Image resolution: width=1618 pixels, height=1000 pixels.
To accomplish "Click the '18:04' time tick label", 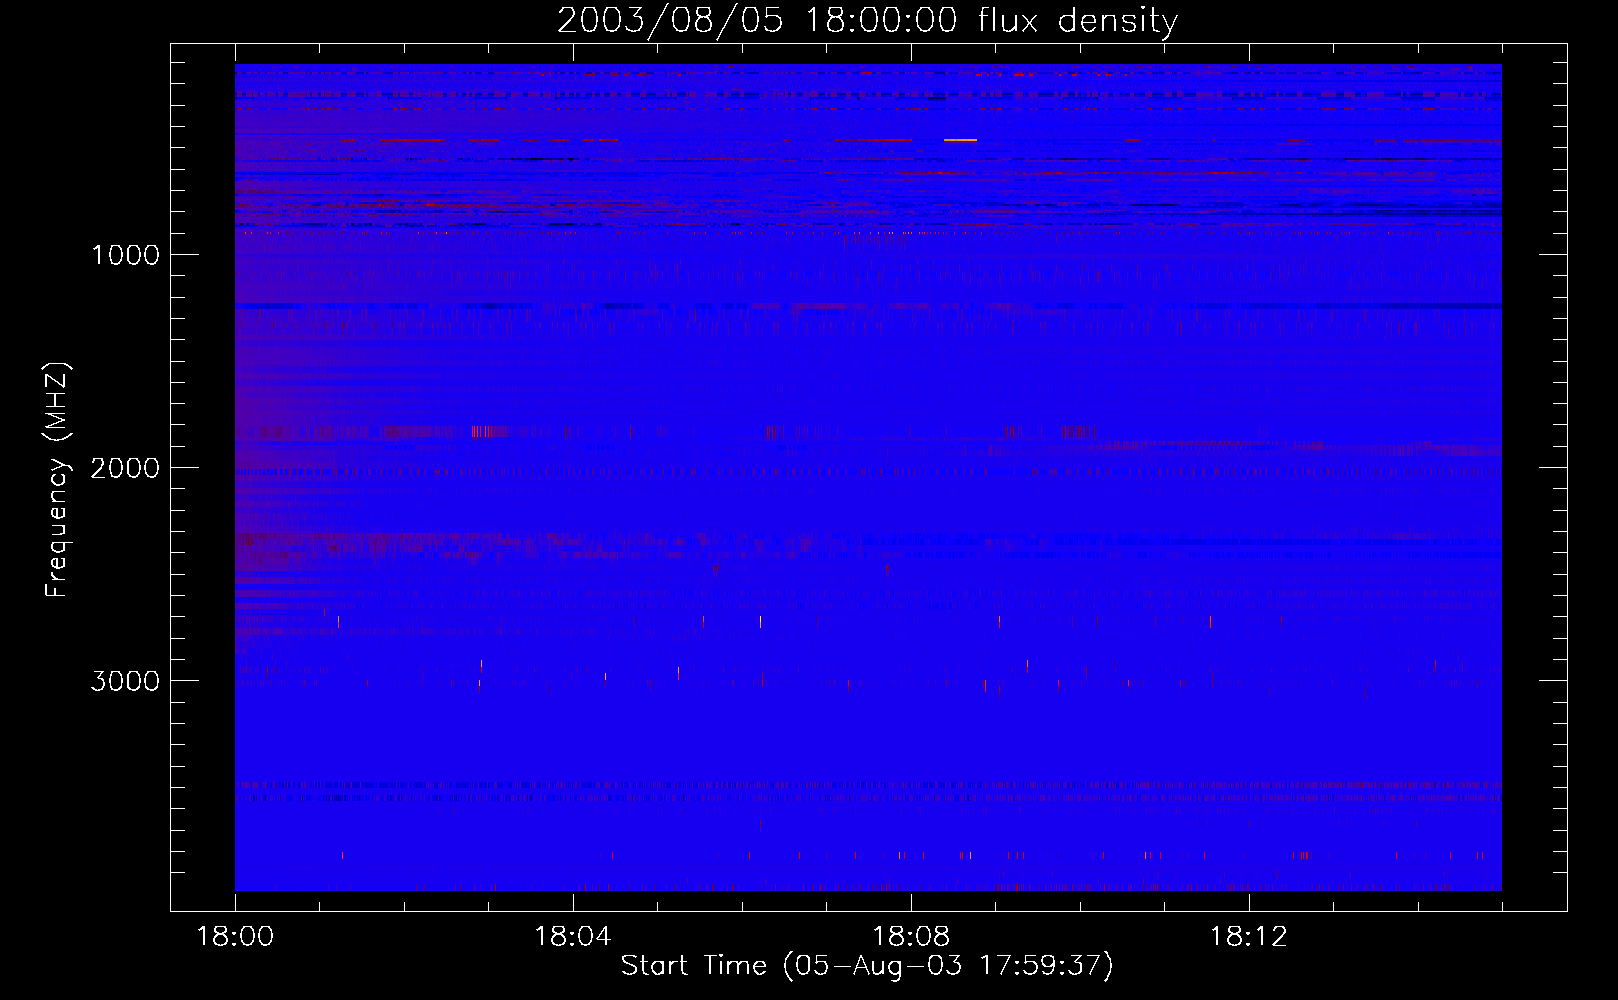I will point(573,937).
